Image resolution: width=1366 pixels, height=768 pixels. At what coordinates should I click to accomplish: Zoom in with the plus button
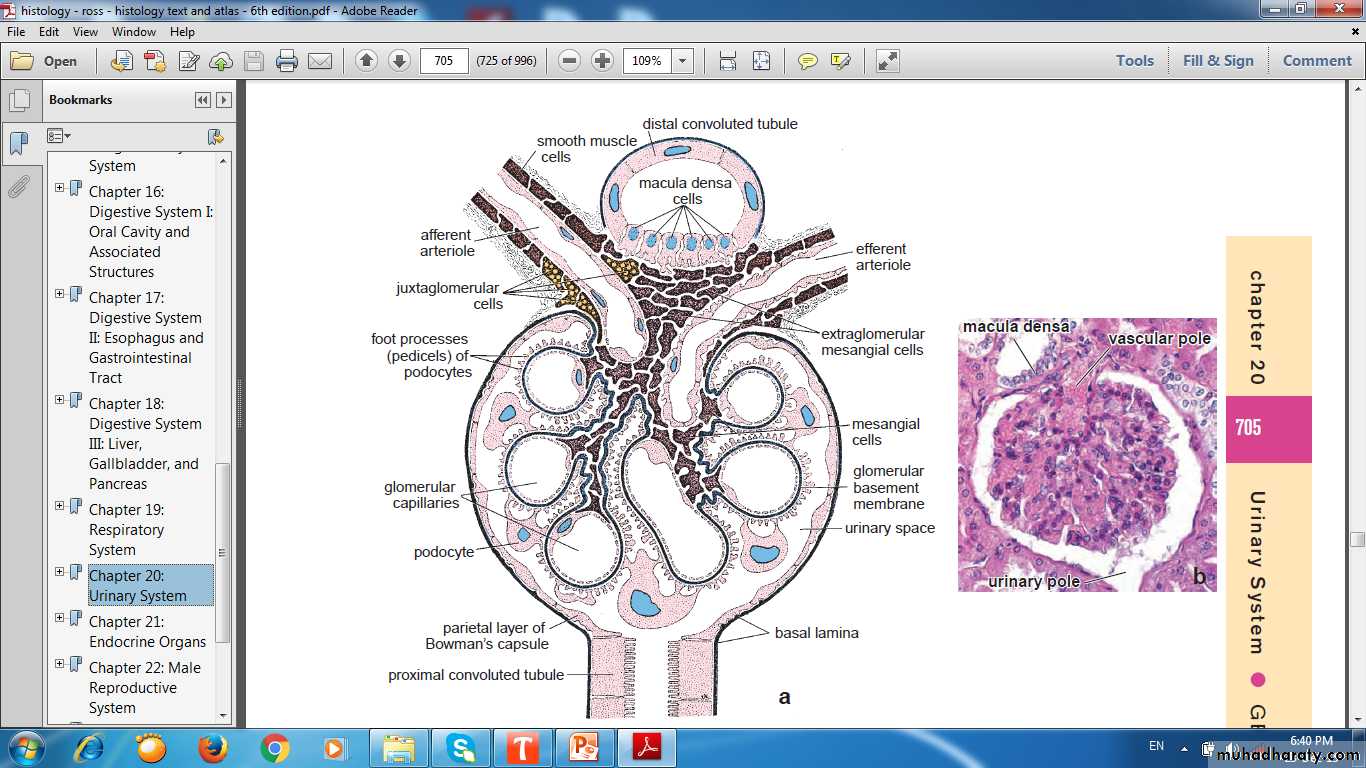[x=602, y=61]
